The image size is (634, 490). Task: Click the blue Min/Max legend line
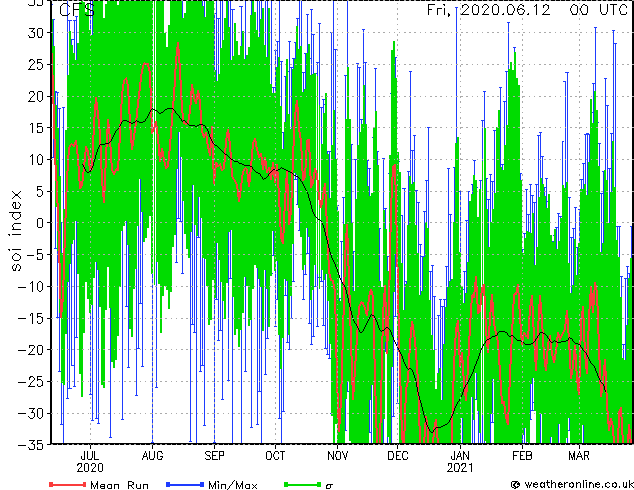[x=185, y=484]
